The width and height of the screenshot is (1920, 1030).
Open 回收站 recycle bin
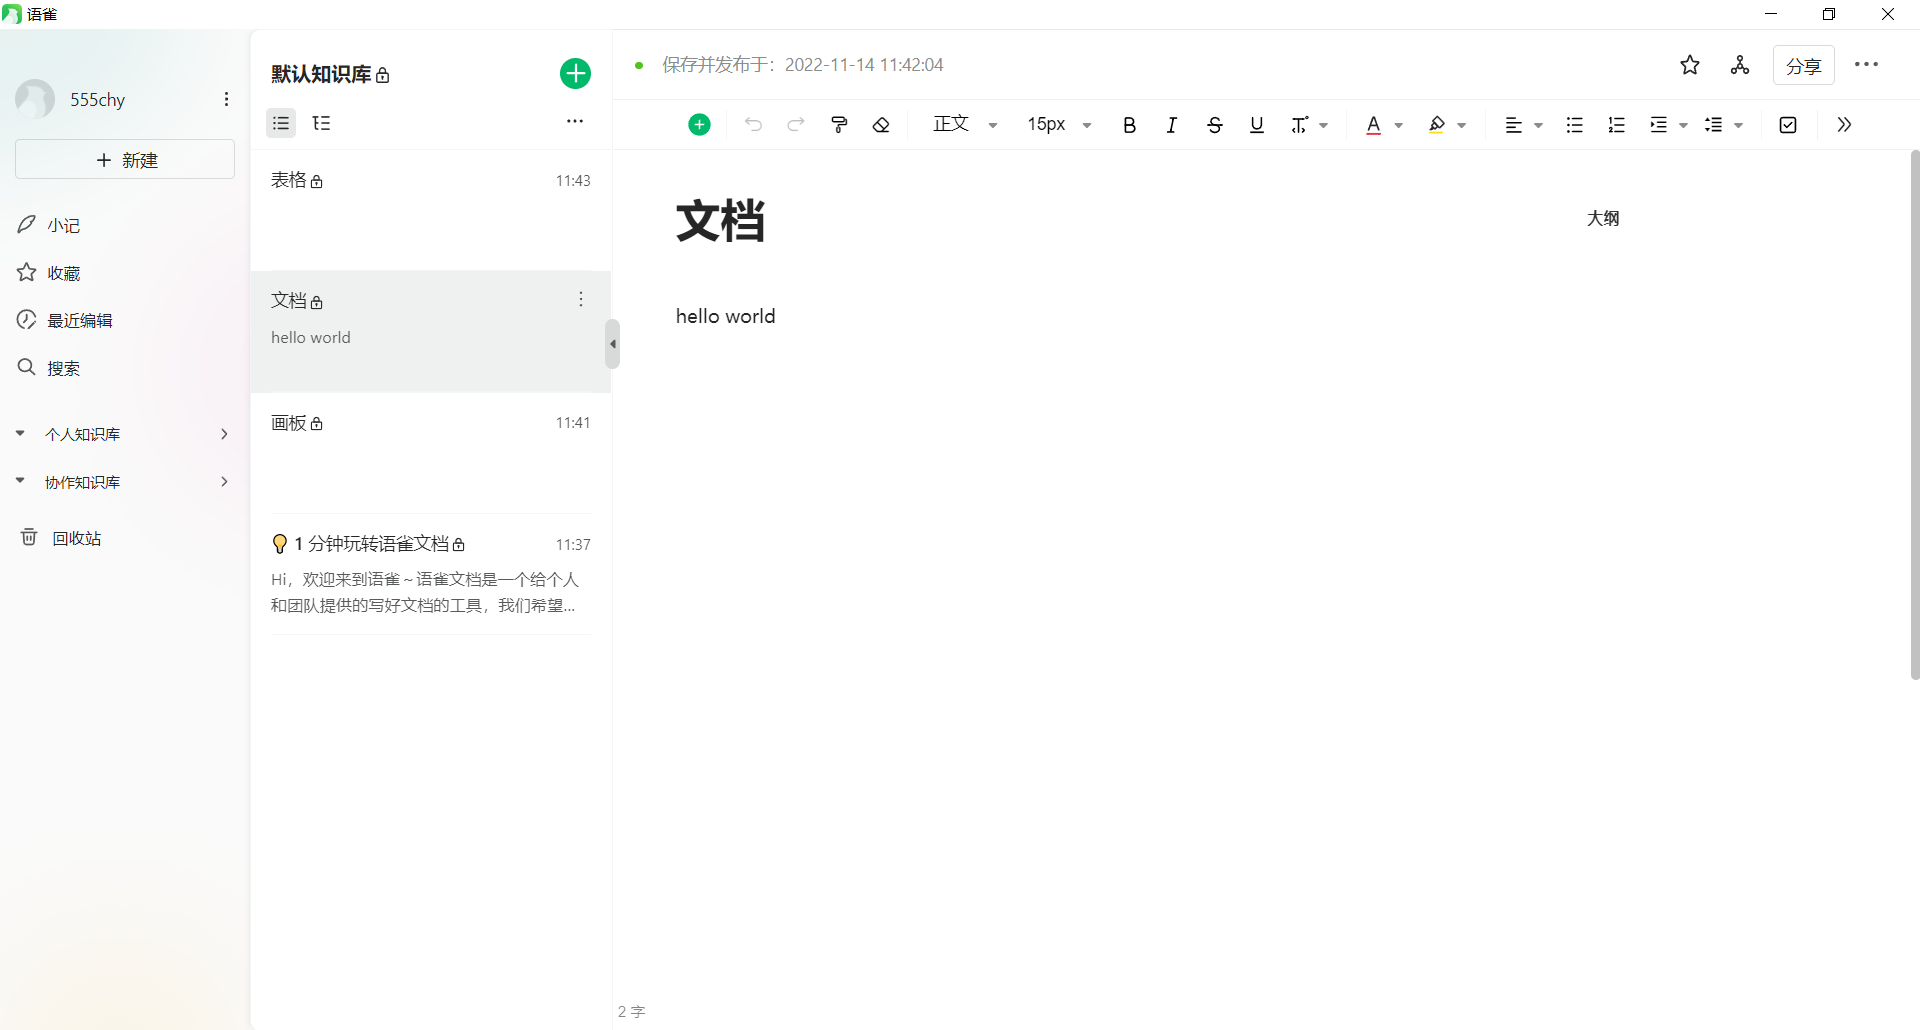coord(61,538)
